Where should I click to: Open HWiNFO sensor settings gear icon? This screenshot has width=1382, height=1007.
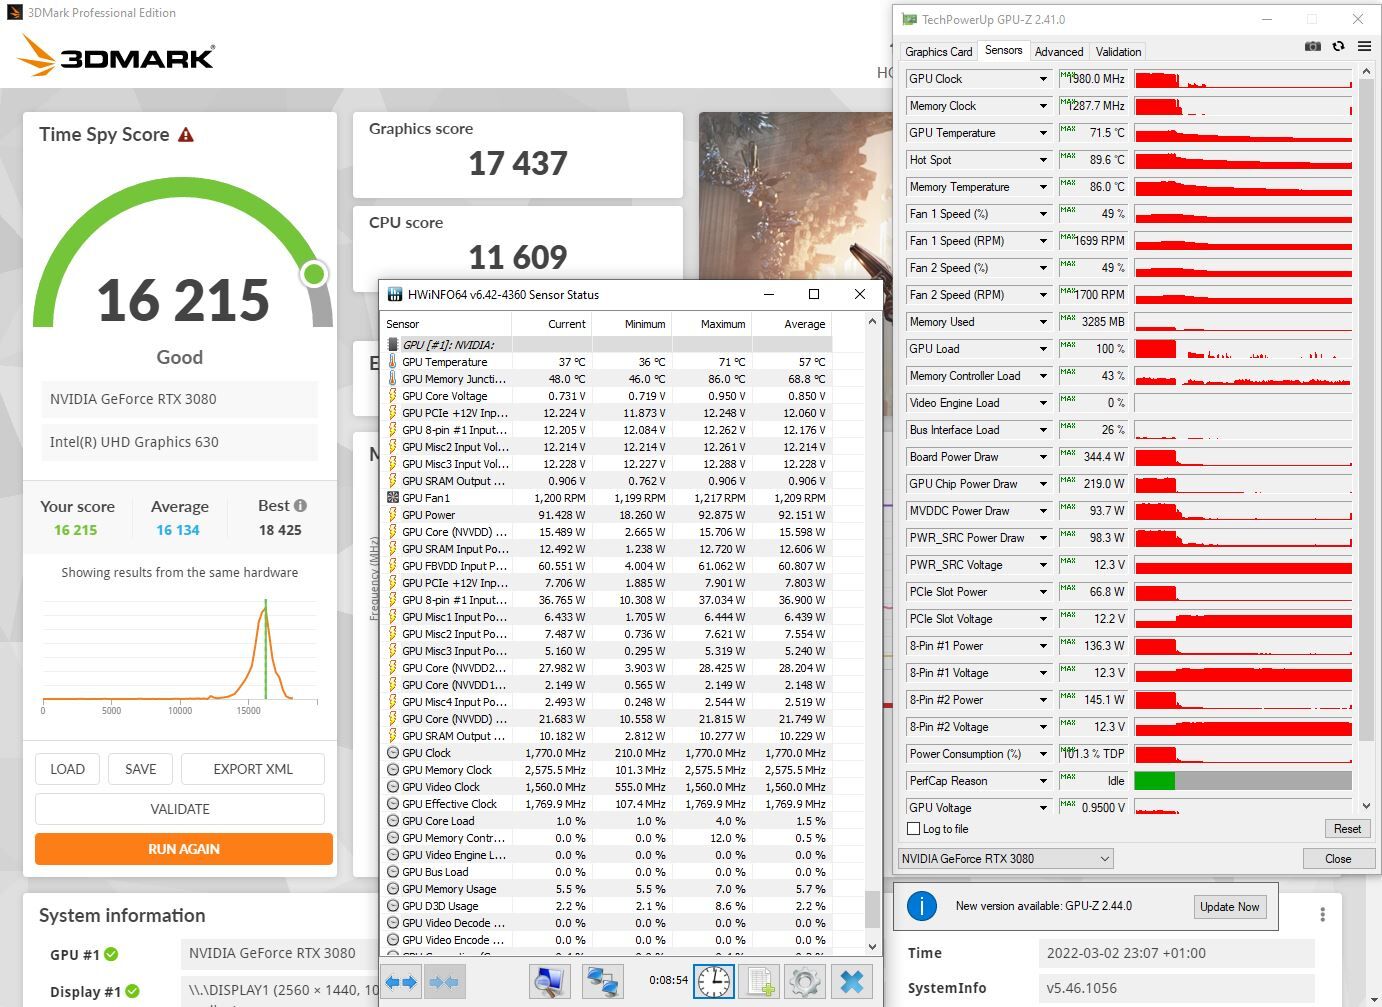(805, 982)
